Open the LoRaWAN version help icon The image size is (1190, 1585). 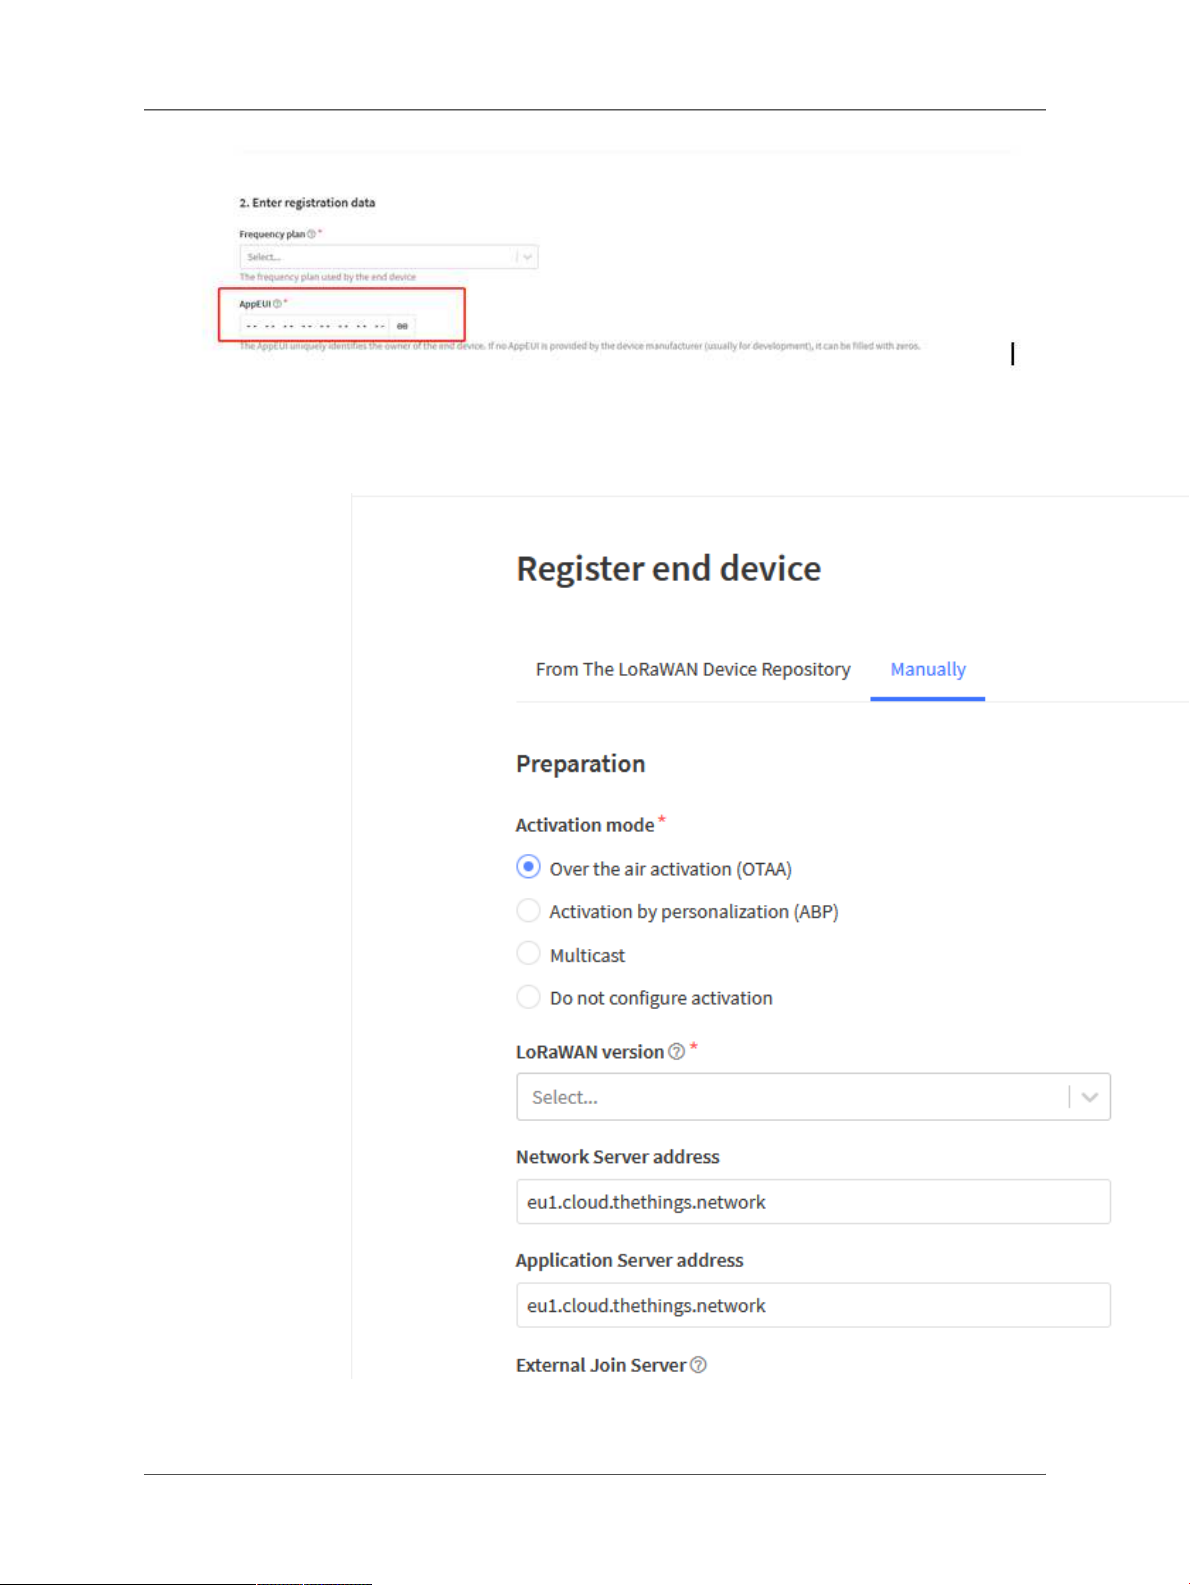(x=677, y=1051)
